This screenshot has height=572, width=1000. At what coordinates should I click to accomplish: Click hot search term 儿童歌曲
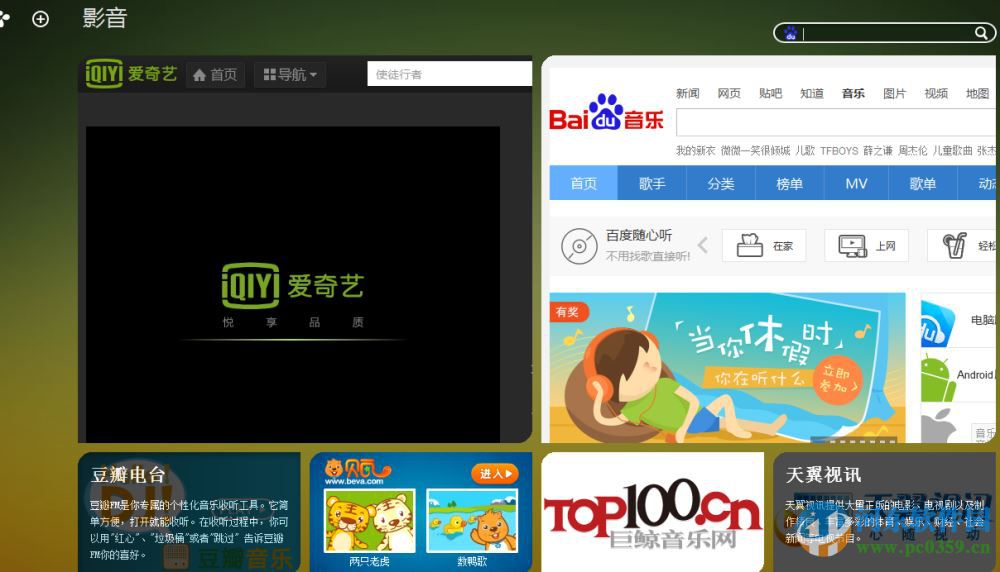tap(952, 150)
